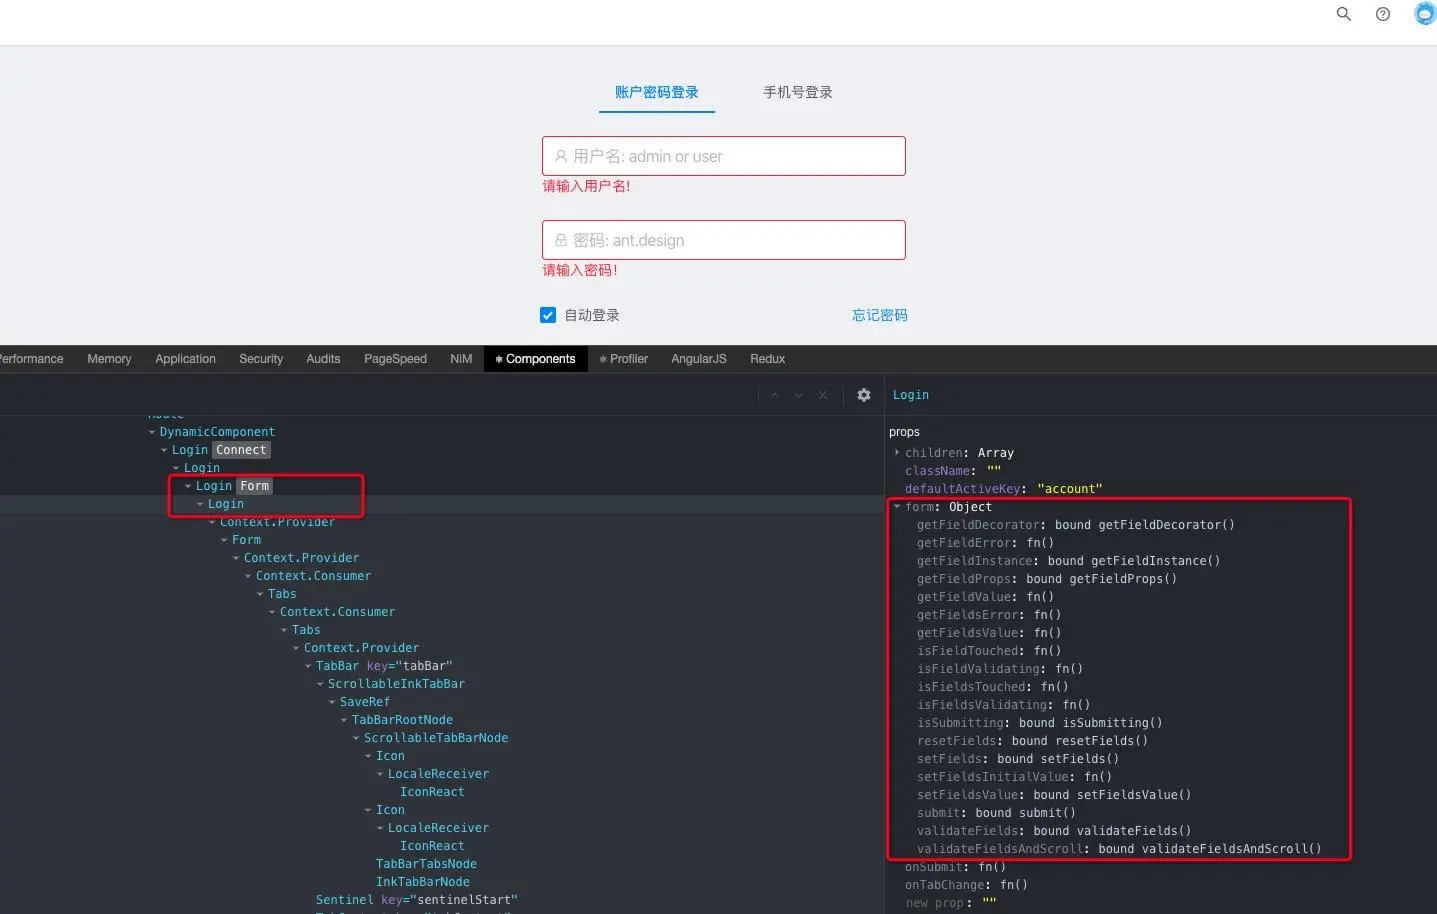This screenshot has height=914, width=1437.
Task: Click the user avatar icon
Action: tap(1425, 13)
